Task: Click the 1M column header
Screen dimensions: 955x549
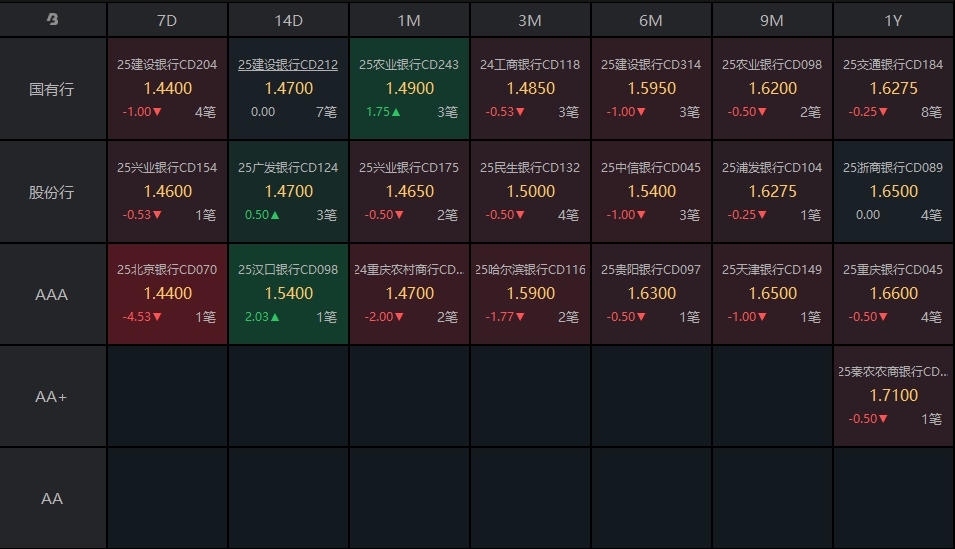Action: click(409, 20)
